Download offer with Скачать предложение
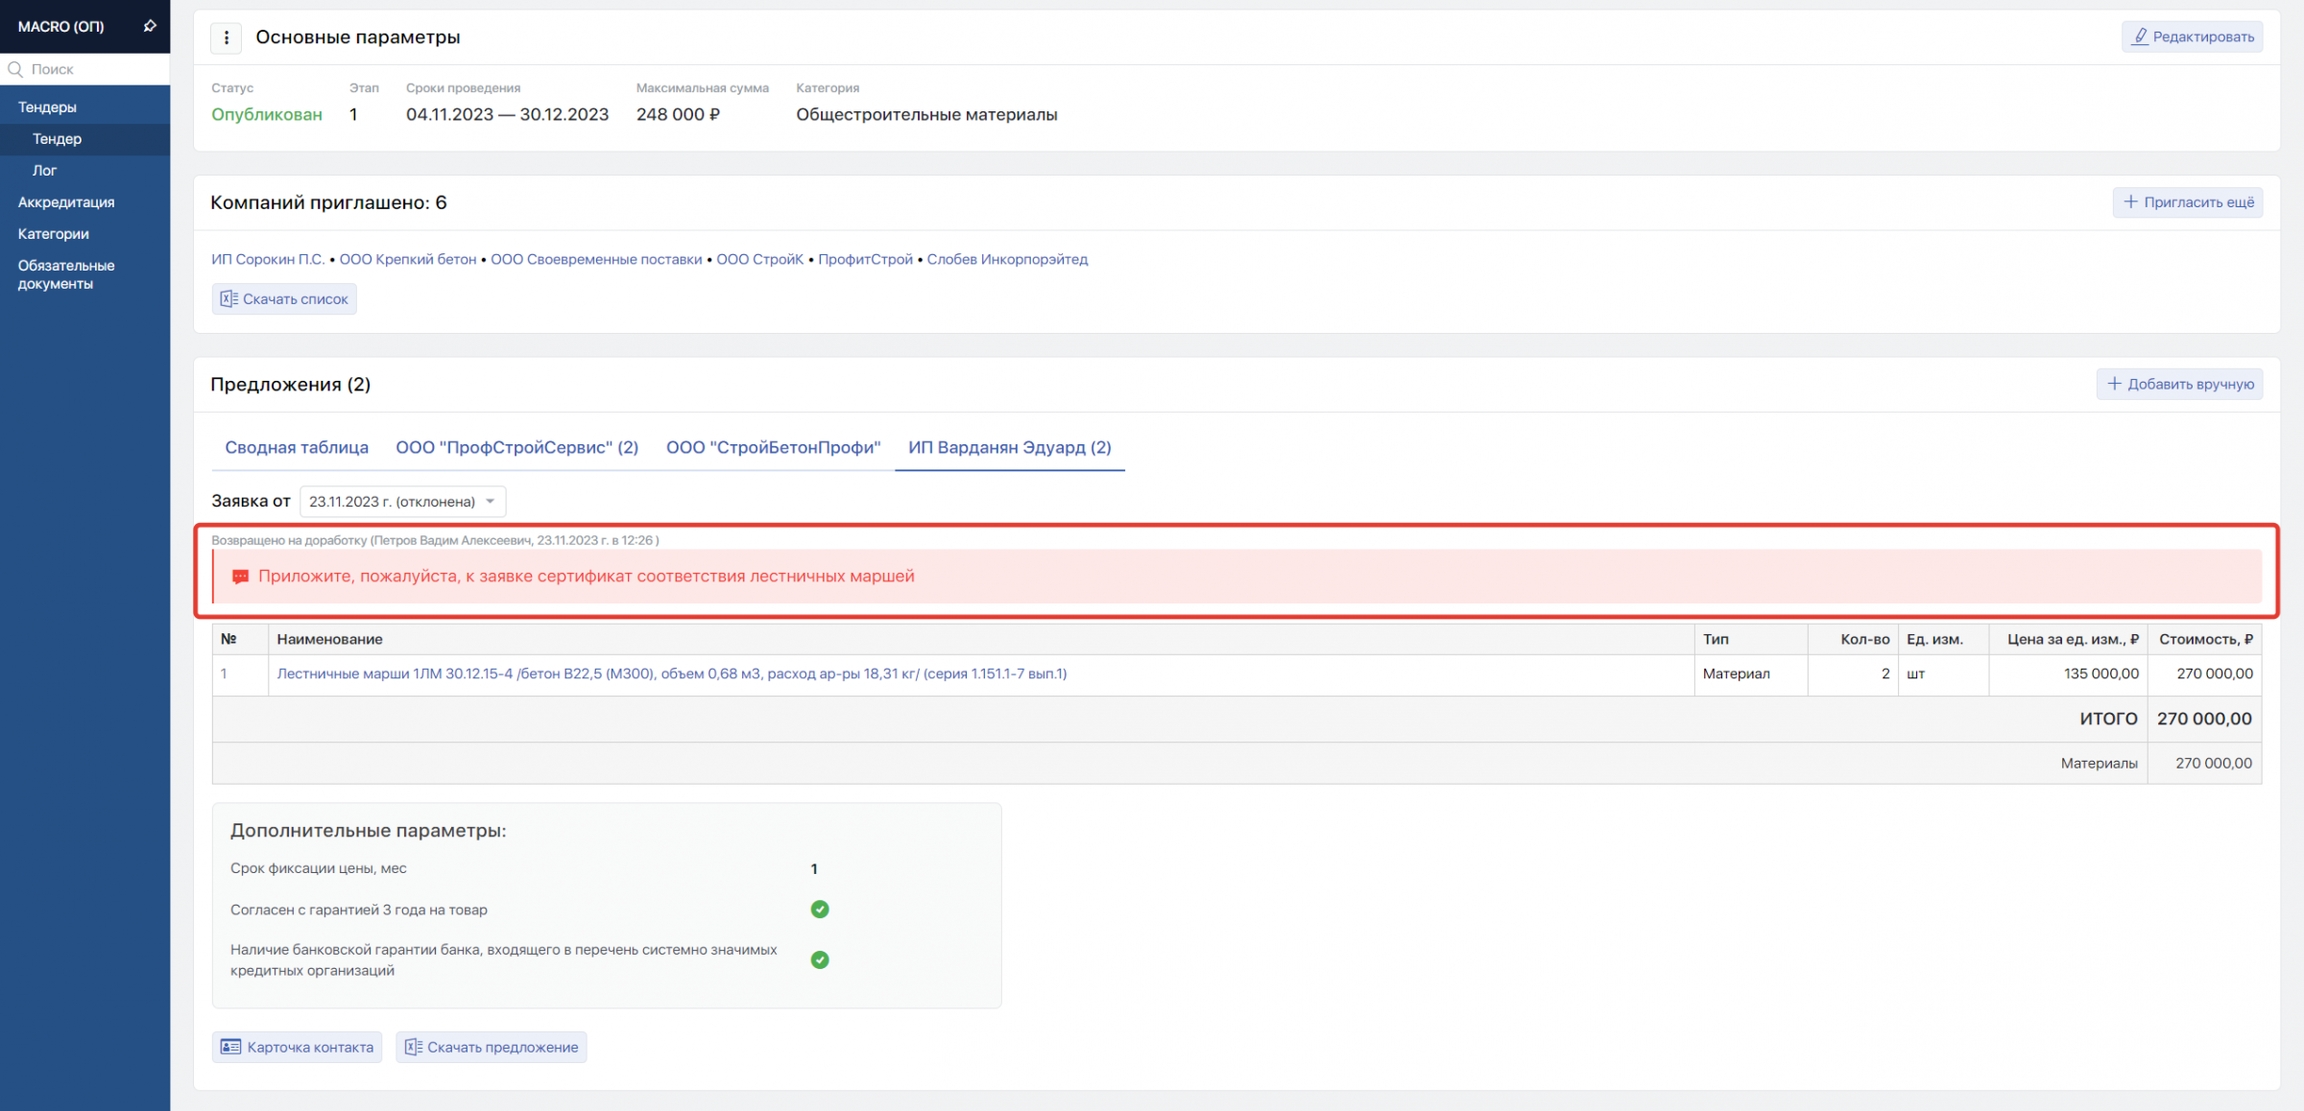 point(491,1047)
